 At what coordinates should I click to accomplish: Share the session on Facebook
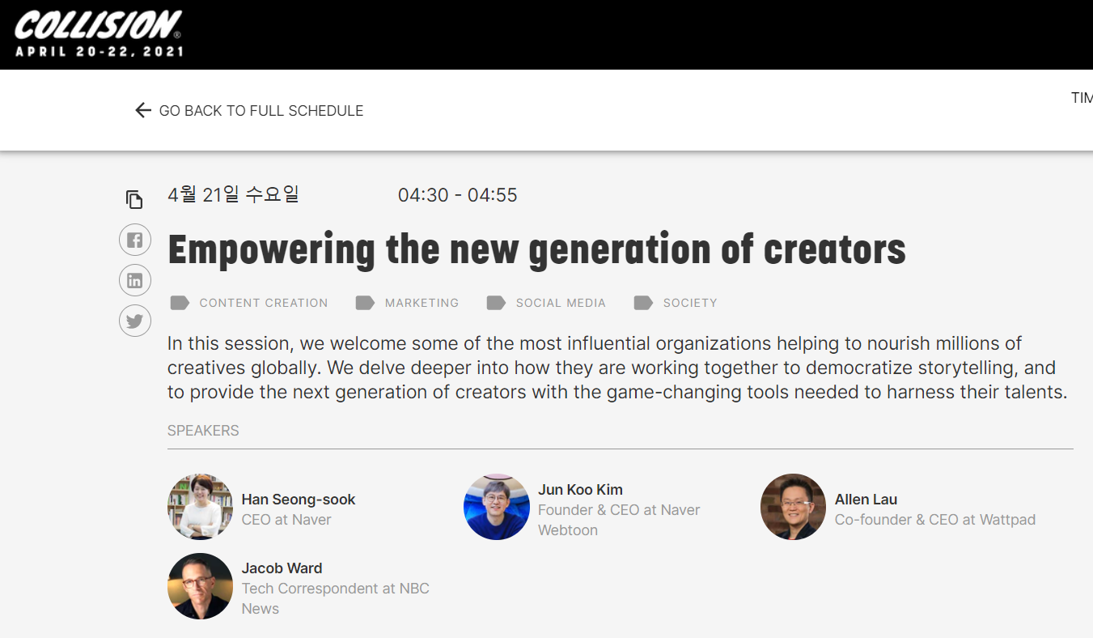pyautogui.click(x=135, y=240)
